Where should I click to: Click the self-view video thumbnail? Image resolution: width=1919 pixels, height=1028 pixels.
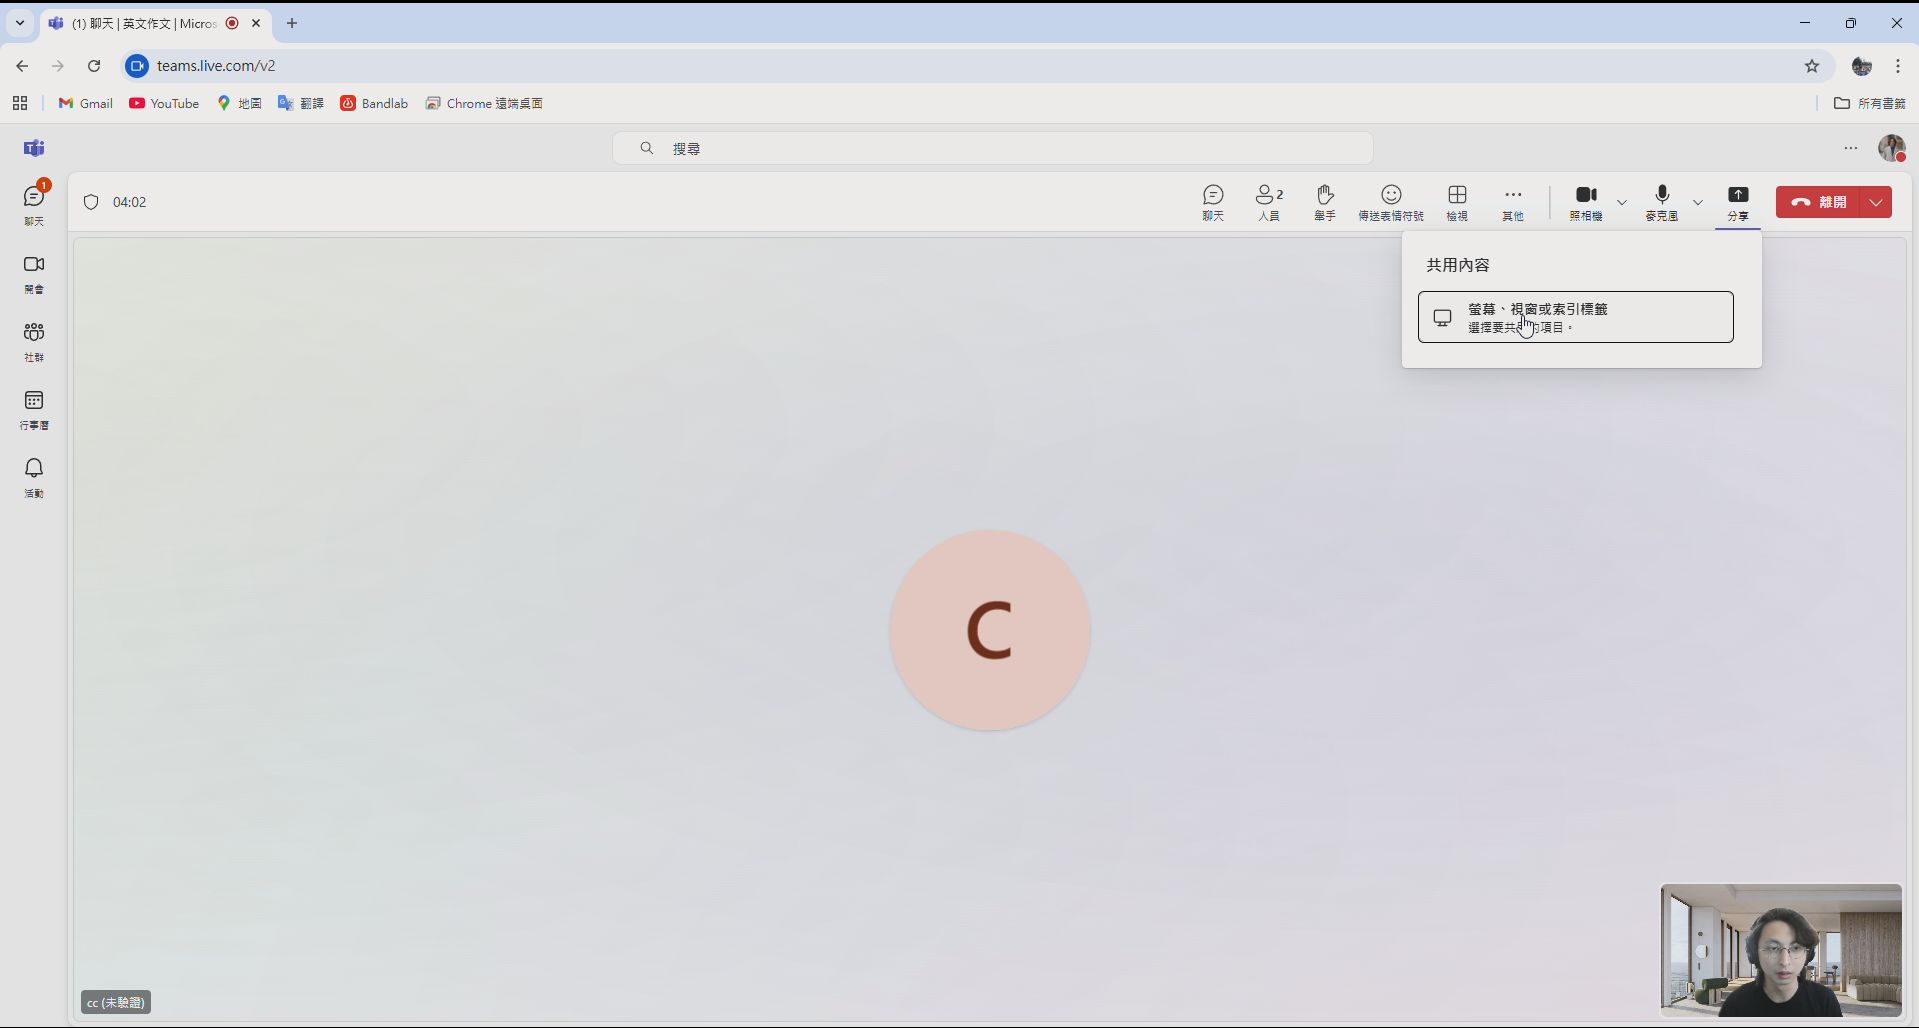pyautogui.click(x=1781, y=950)
